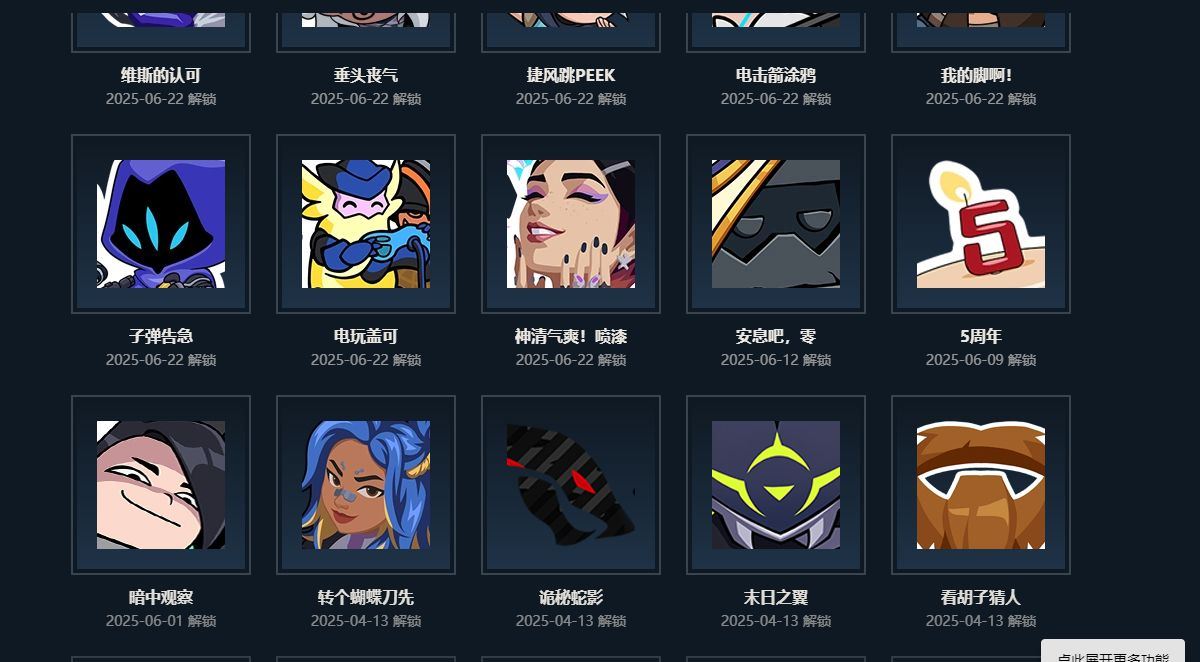Select the 转个蝴蝶刀先 blue-haired icon
Screen dimensions: 1200x662
[x=366, y=485]
